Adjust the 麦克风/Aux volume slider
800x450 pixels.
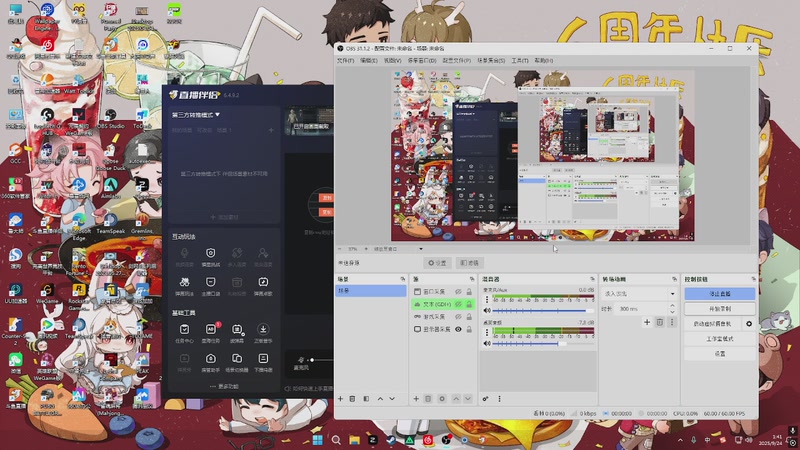point(543,310)
